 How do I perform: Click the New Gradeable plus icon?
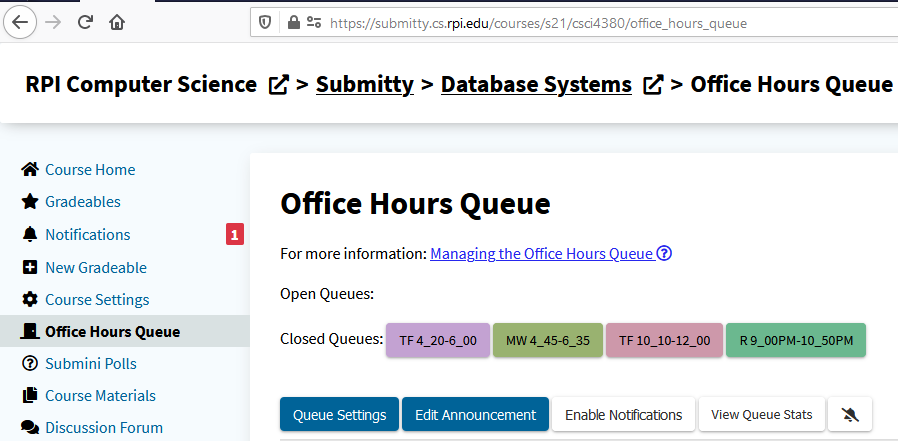pos(29,267)
